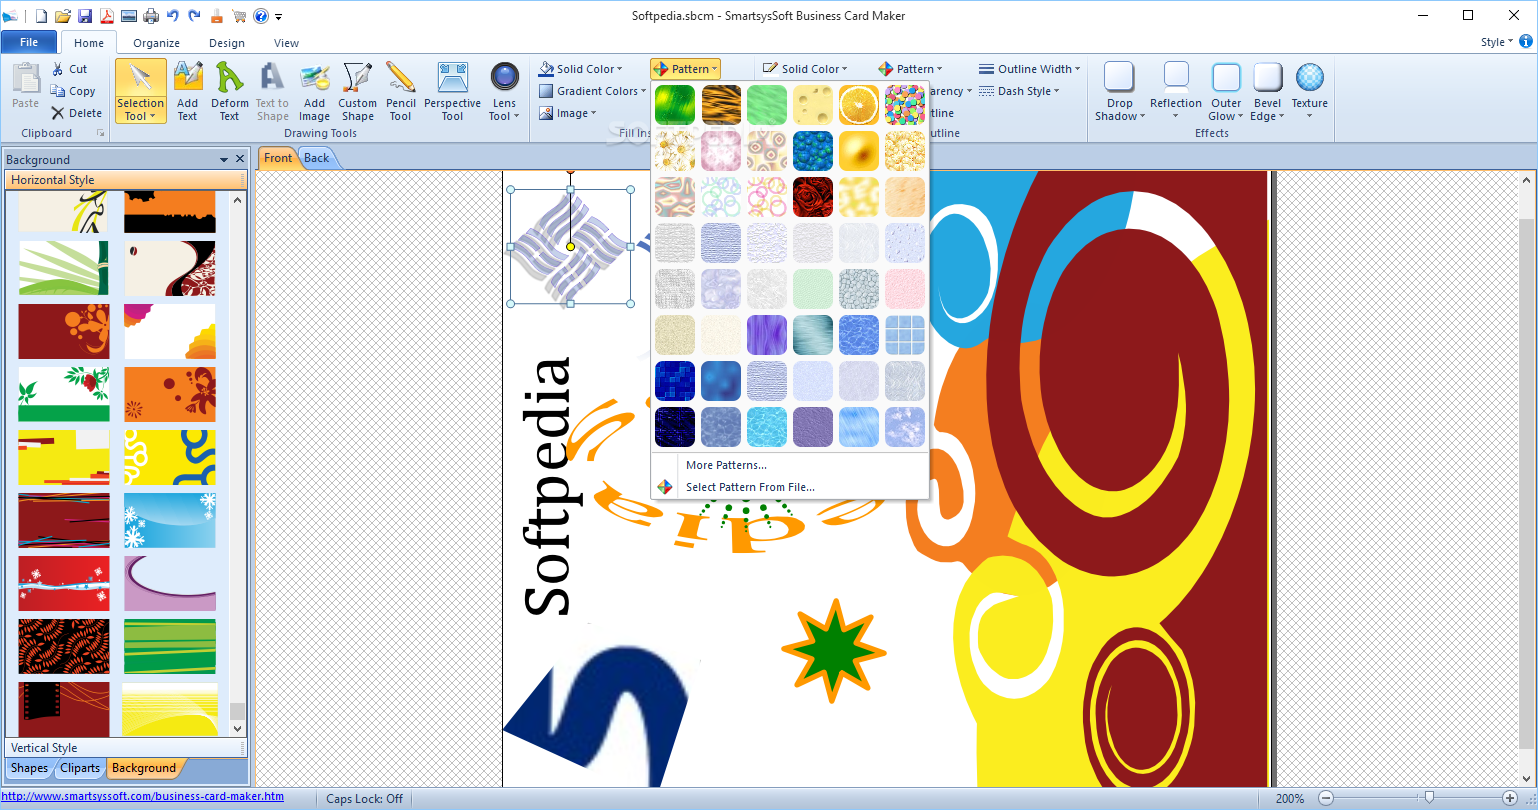
Task: Switch to the Organize ribbon tab
Action: (x=157, y=43)
